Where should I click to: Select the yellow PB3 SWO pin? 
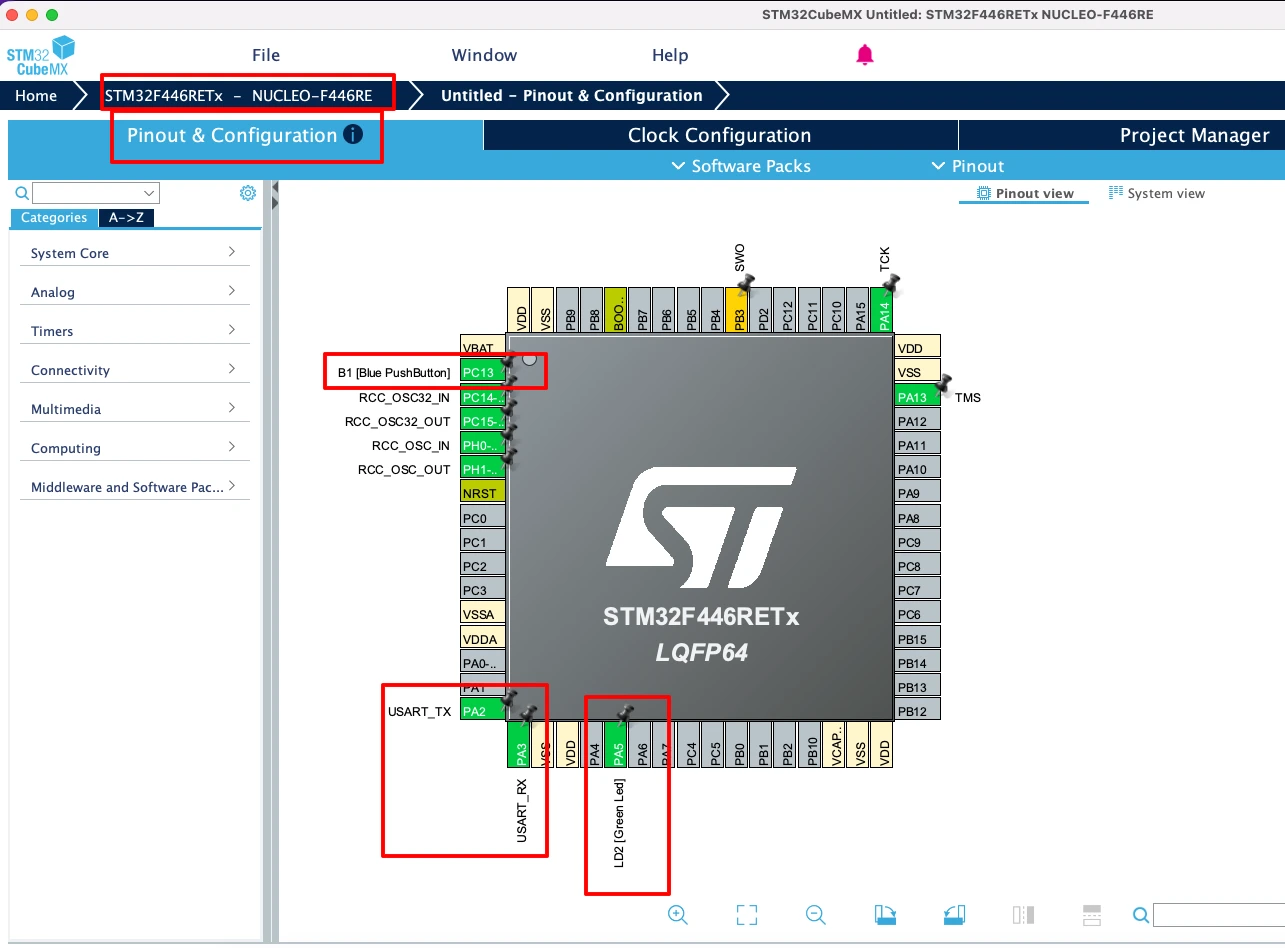tap(739, 310)
